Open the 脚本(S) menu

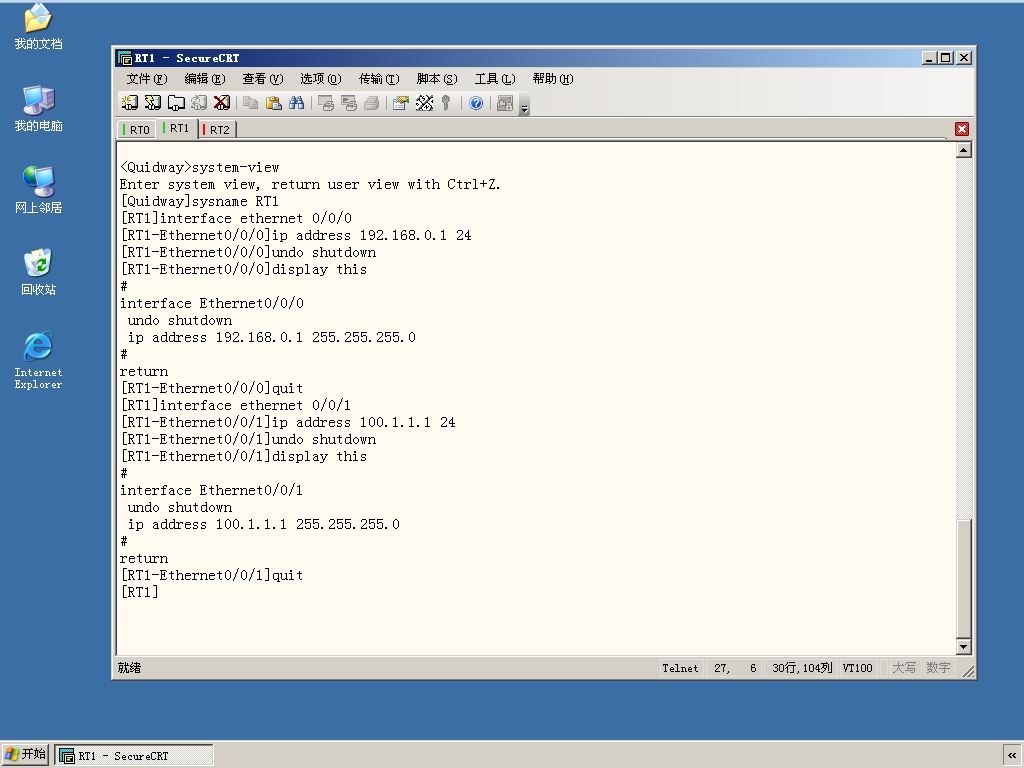pos(437,79)
